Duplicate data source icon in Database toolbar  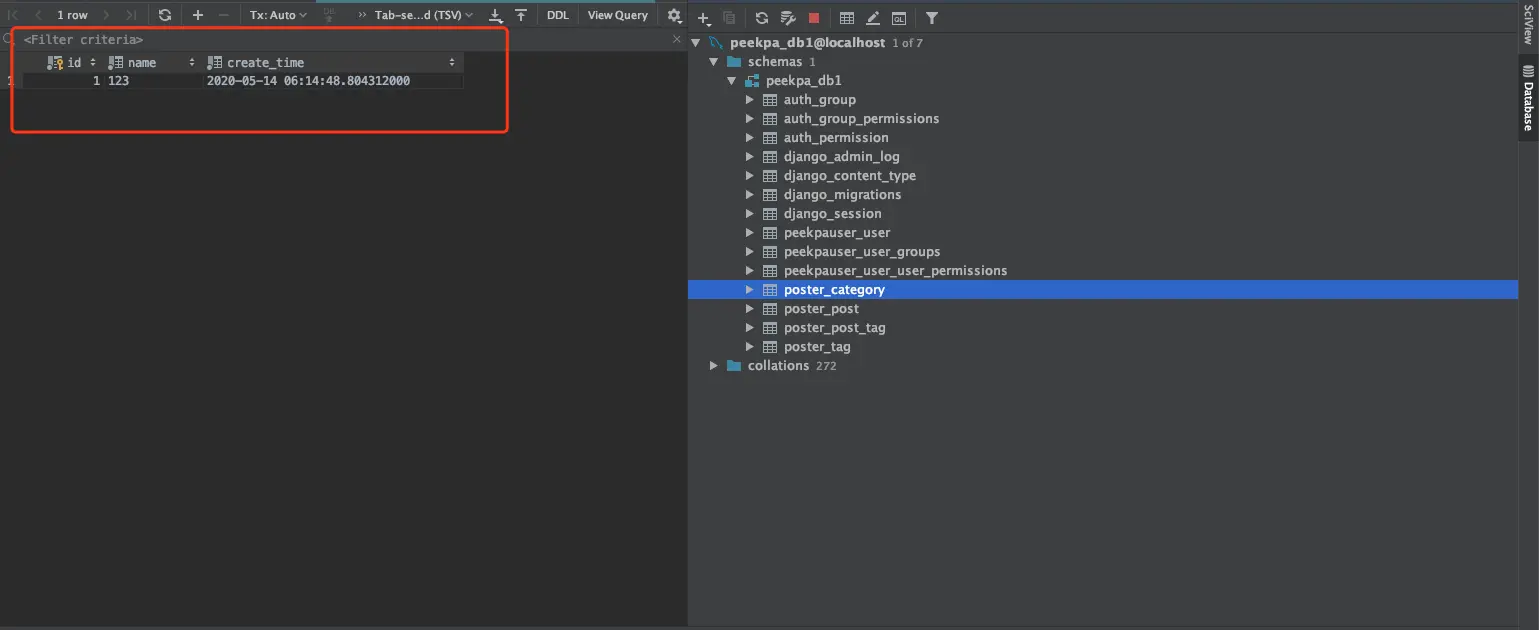729,18
